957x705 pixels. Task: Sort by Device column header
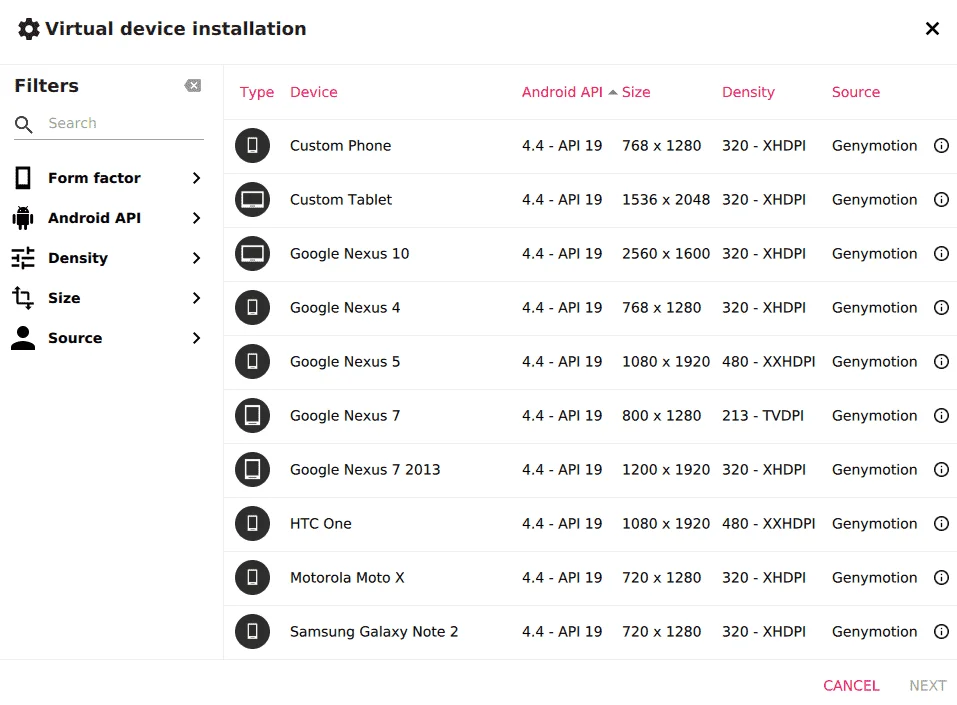(314, 92)
